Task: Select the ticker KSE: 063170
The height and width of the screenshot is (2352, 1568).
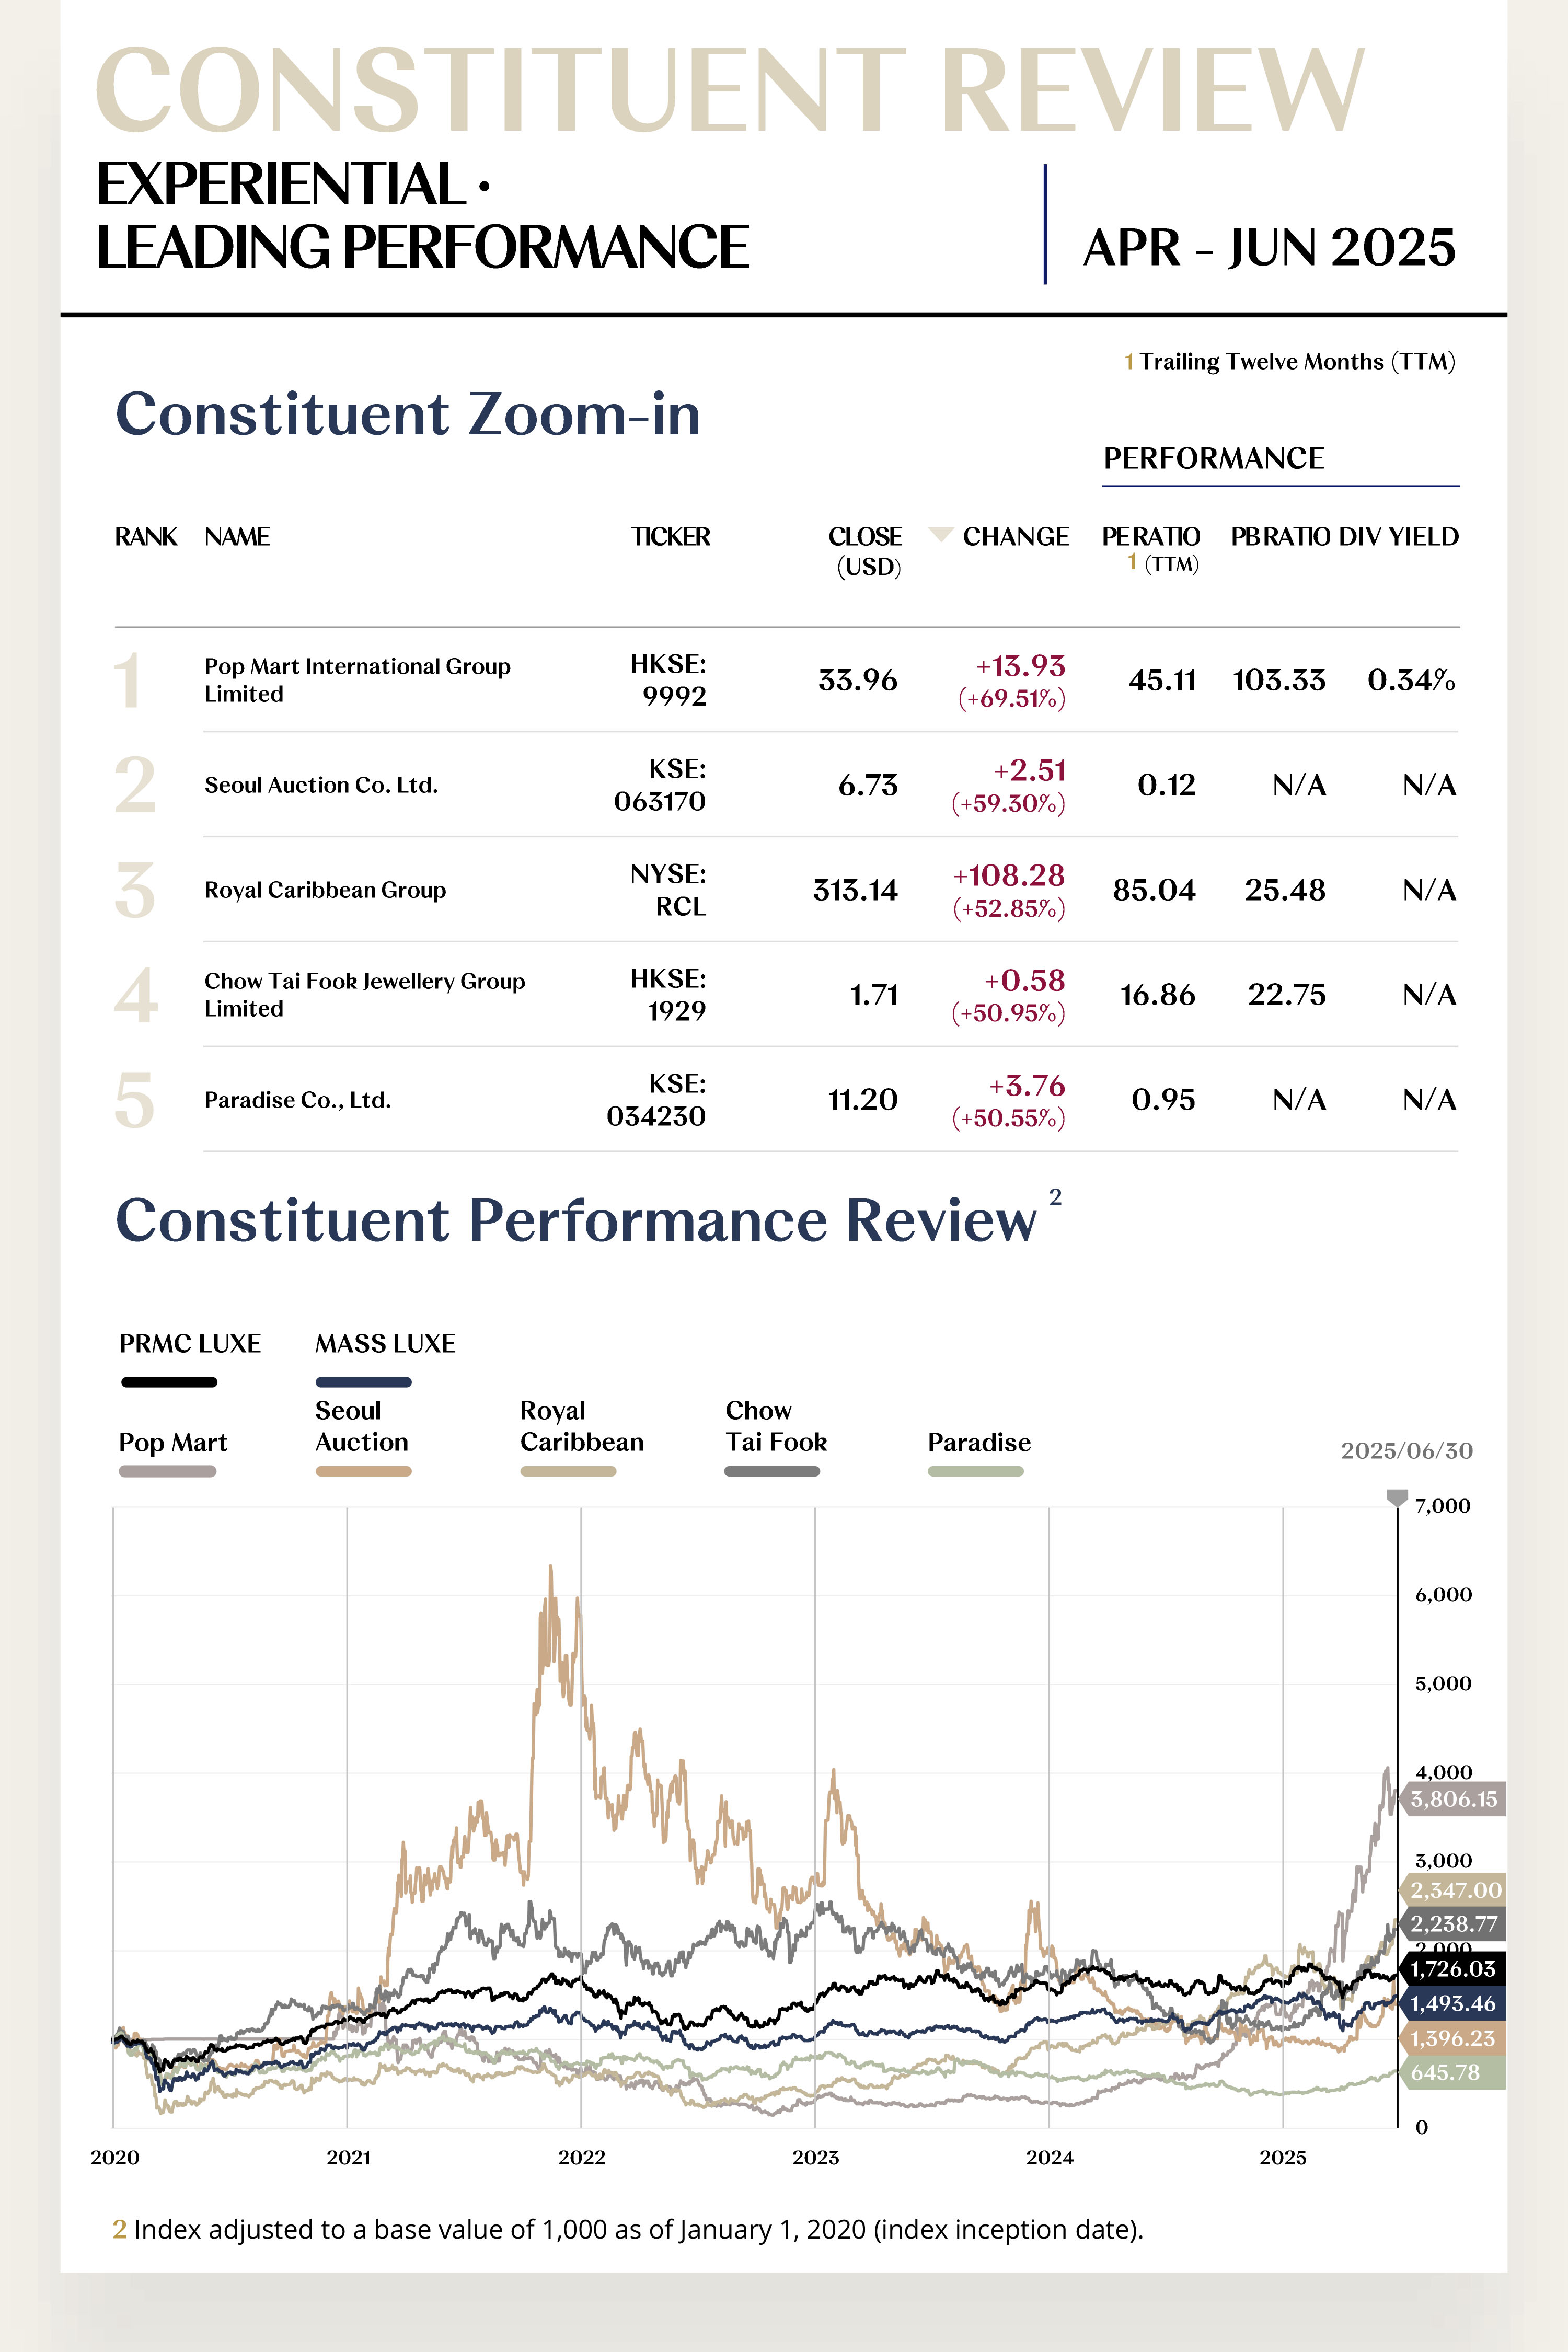Action: (x=660, y=785)
